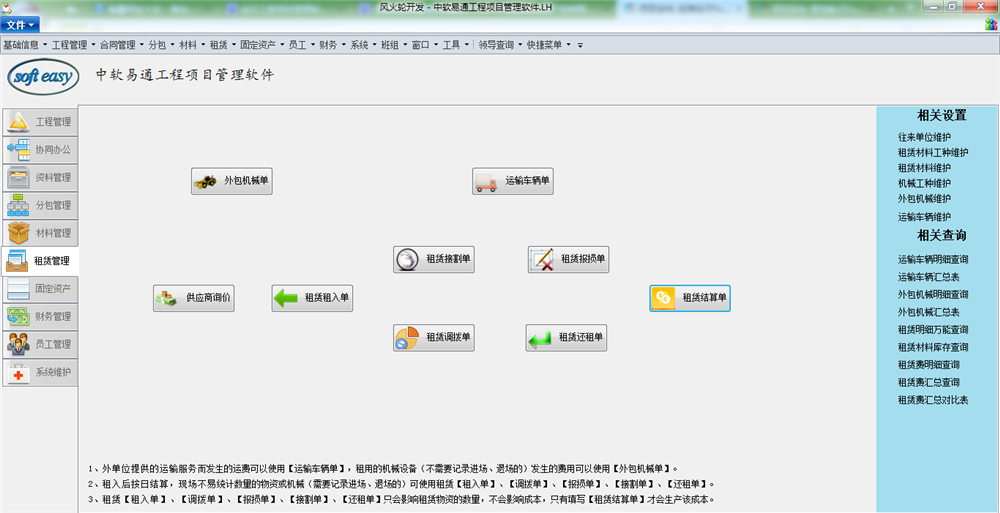
Task: Expand 领导查询 menu dropdown
Action: pos(499,45)
